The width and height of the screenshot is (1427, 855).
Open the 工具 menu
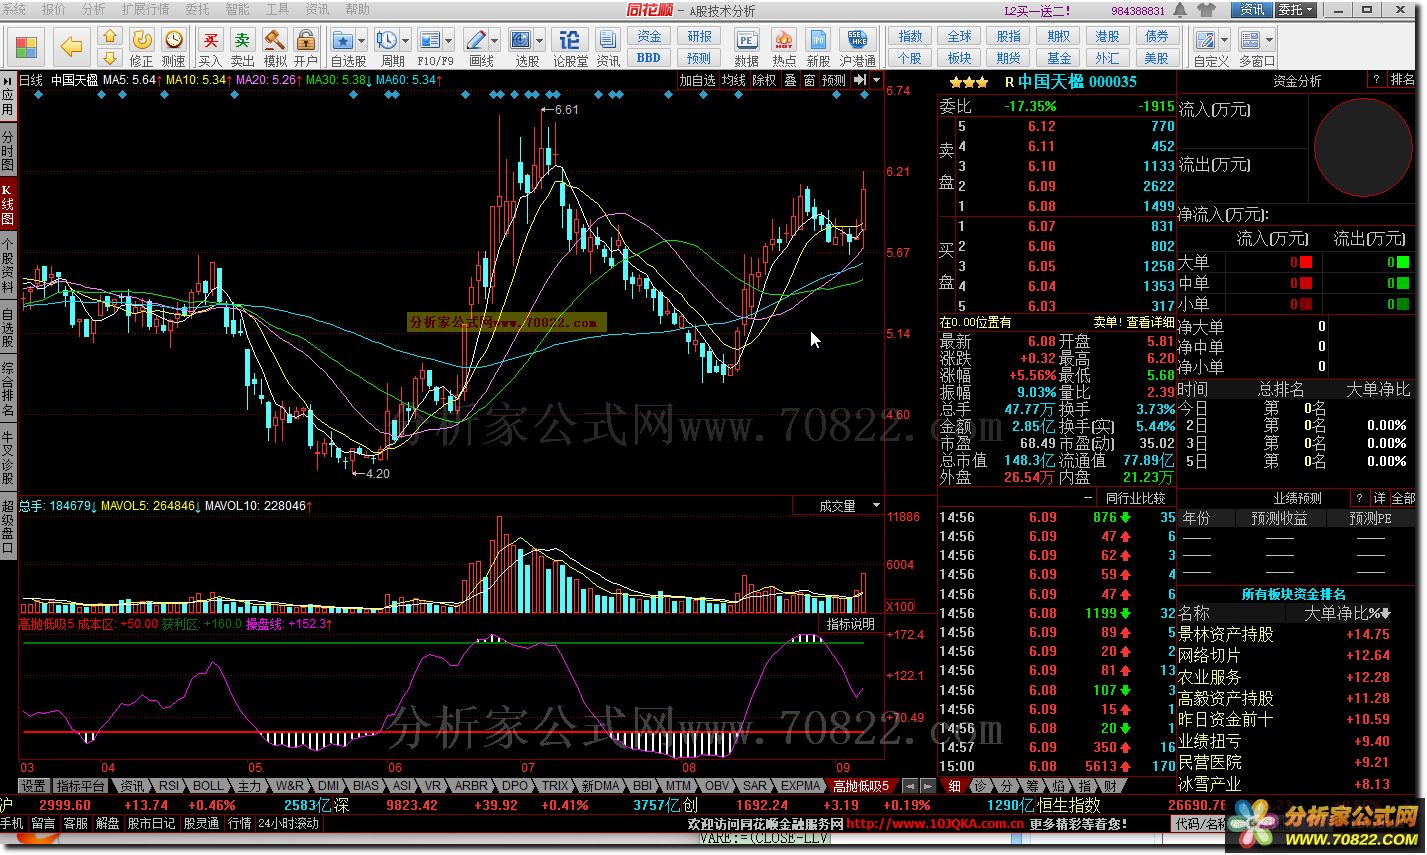(x=278, y=9)
